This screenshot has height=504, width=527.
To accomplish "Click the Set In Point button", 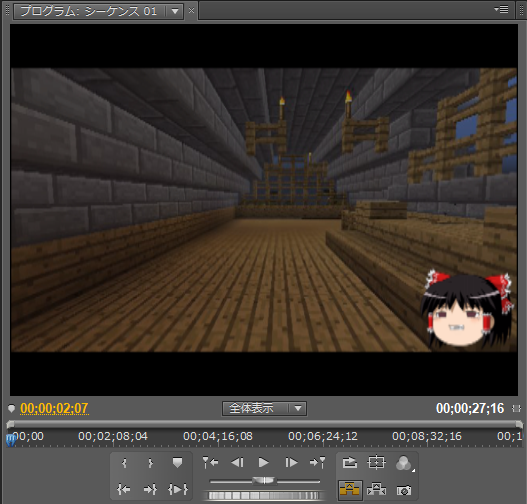I will tap(124, 463).
